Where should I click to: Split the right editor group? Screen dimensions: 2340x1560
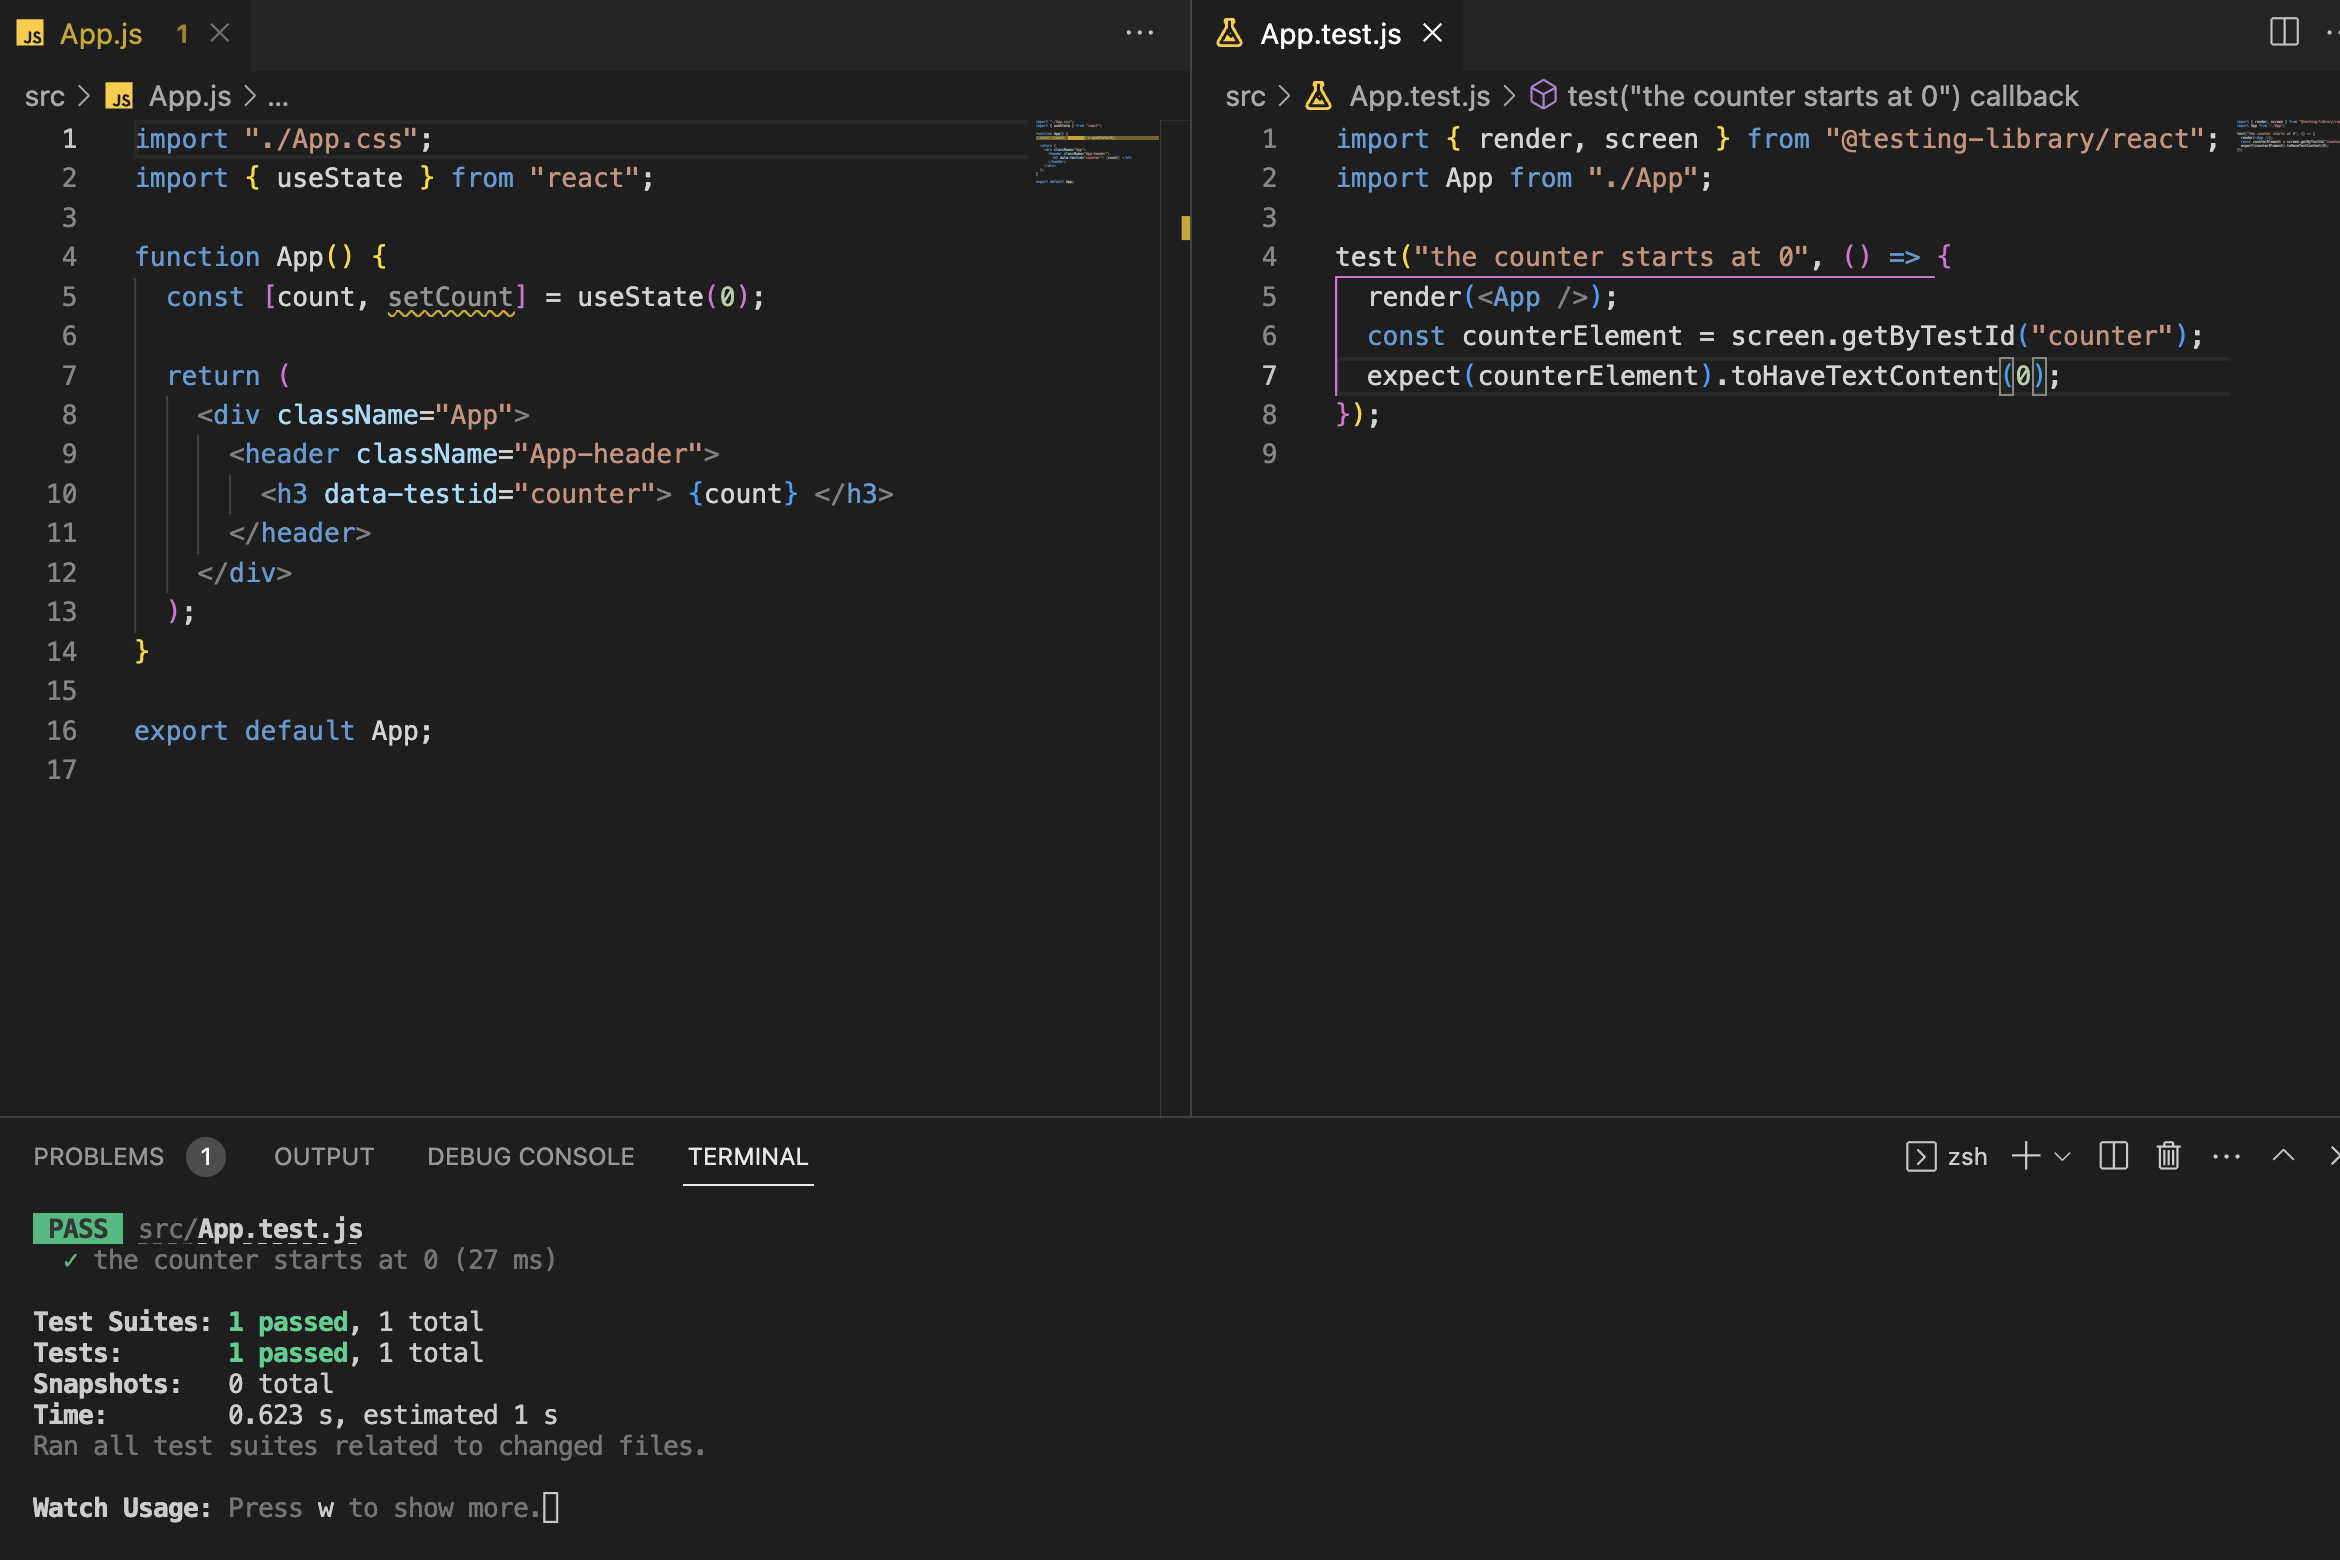[x=2283, y=32]
